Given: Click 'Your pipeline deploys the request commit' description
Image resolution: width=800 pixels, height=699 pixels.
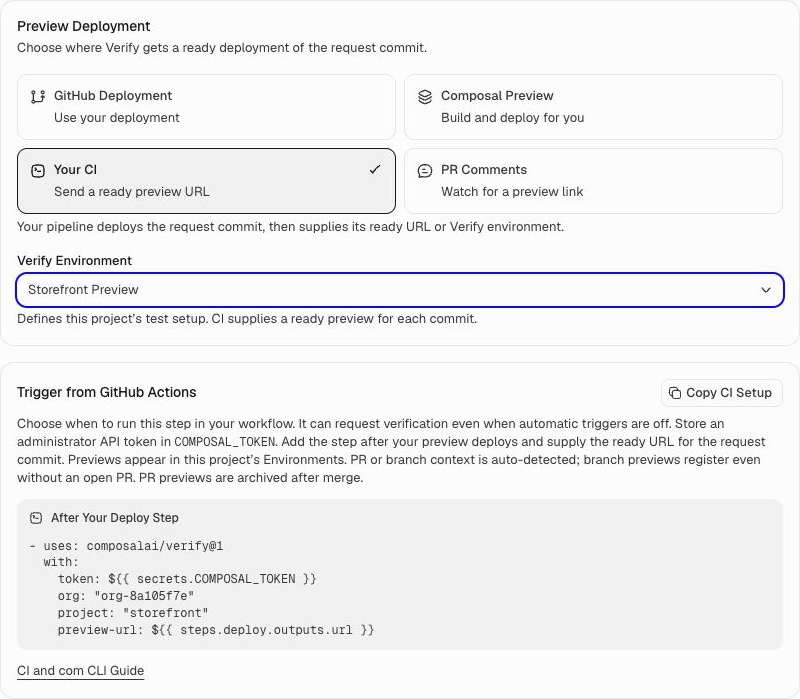Looking at the screenshot, I should click(x=290, y=227).
